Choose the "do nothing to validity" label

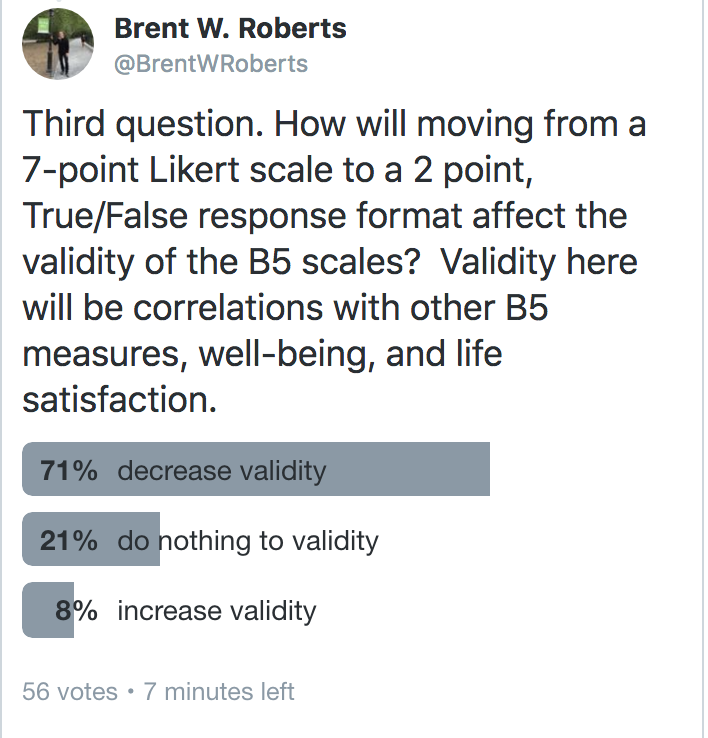point(248,541)
